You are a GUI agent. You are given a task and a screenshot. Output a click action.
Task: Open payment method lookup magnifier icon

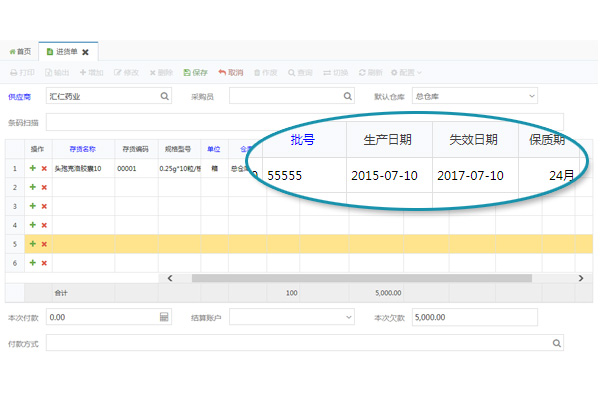click(x=557, y=343)
